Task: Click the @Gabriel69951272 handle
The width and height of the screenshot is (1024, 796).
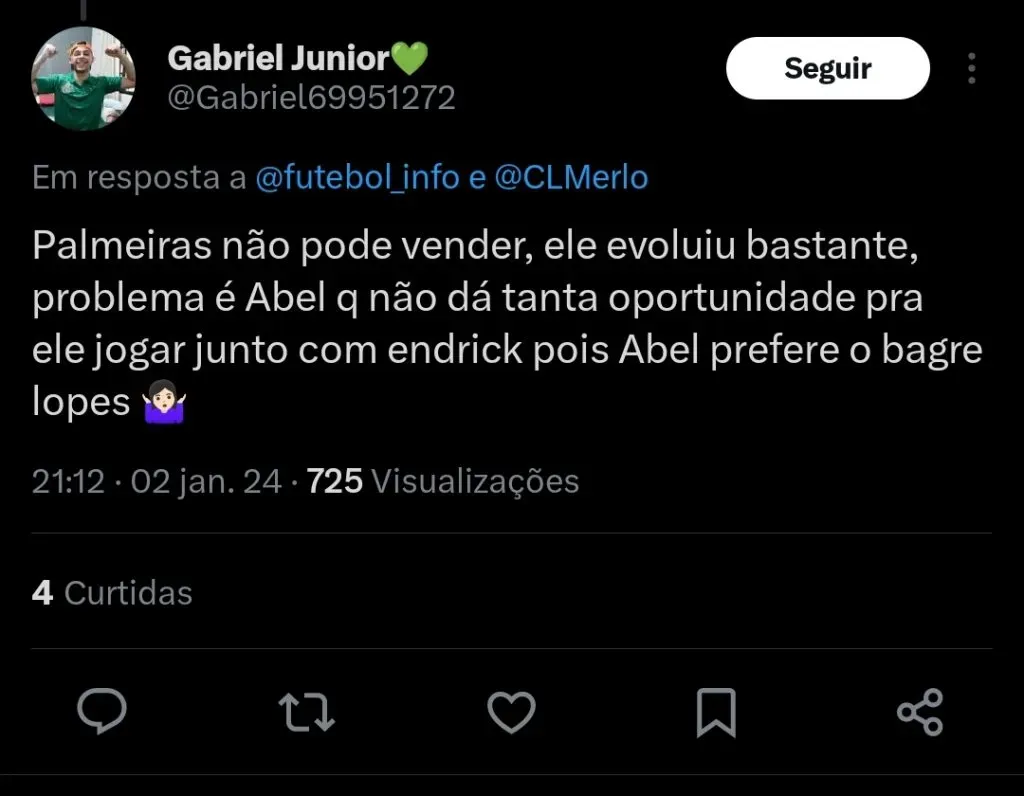Action: tap(311, 98)
